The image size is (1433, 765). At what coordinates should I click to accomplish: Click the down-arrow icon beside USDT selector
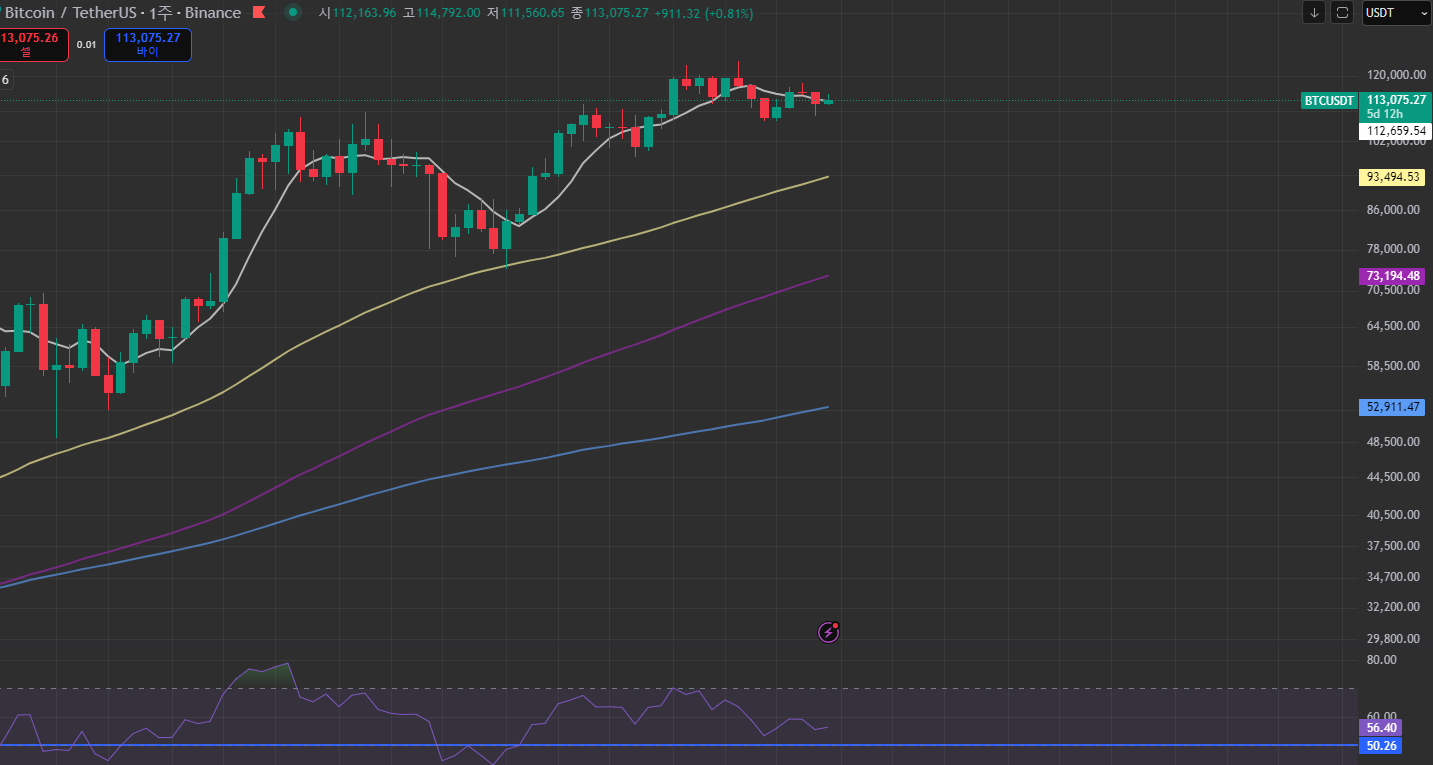click(1314, 13)
